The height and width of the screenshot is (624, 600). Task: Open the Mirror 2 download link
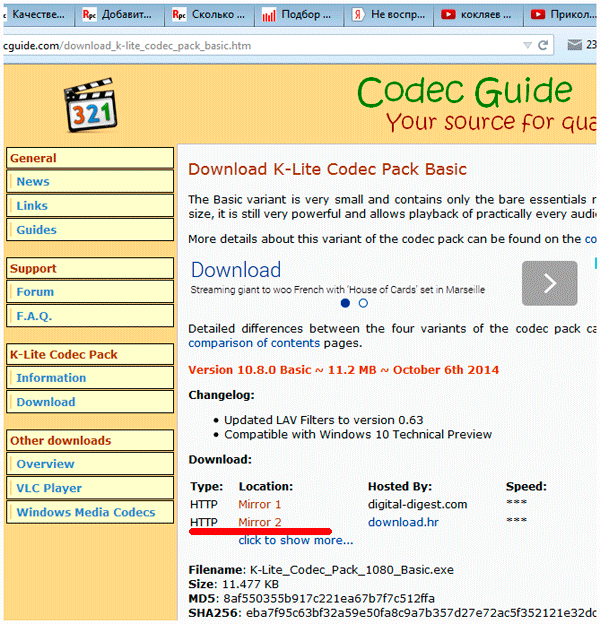point(259,522)
